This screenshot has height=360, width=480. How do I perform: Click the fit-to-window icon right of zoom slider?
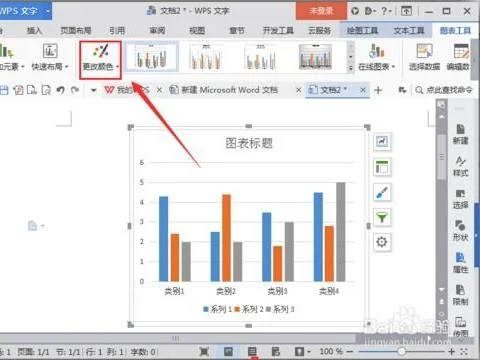tap(464, 351)
